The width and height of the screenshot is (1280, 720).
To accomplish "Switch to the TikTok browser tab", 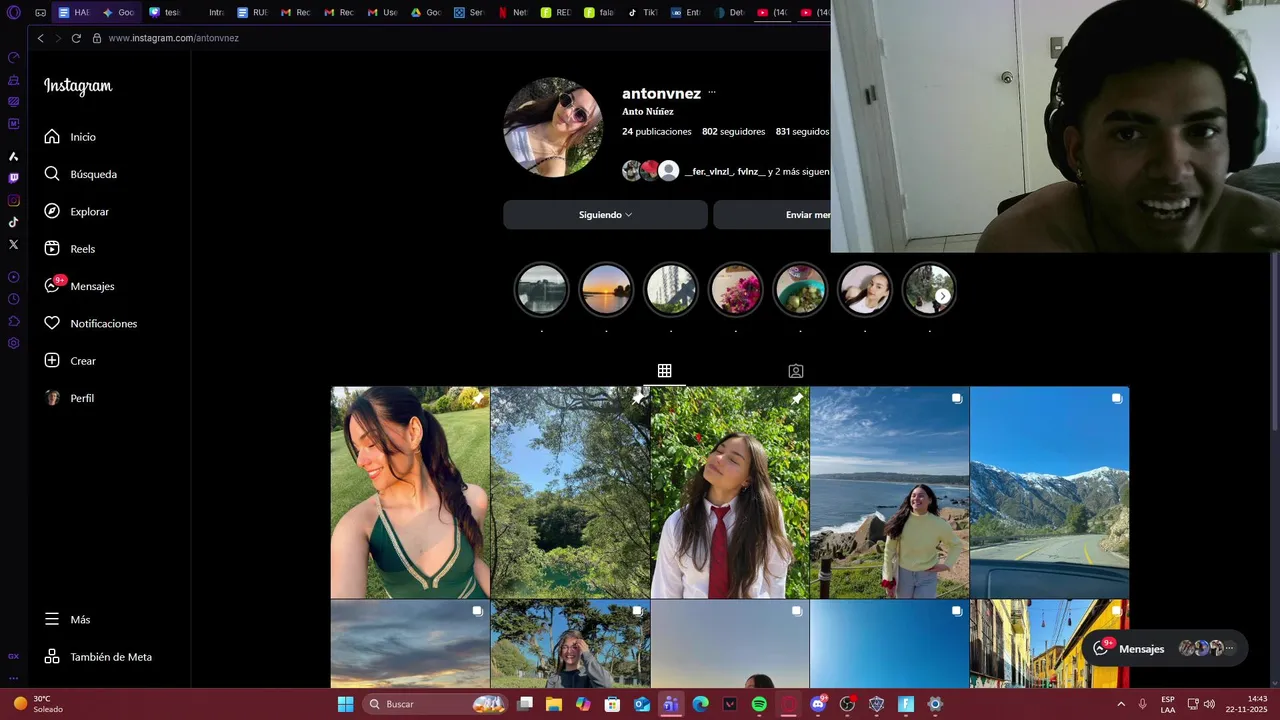I will point(643,13).
